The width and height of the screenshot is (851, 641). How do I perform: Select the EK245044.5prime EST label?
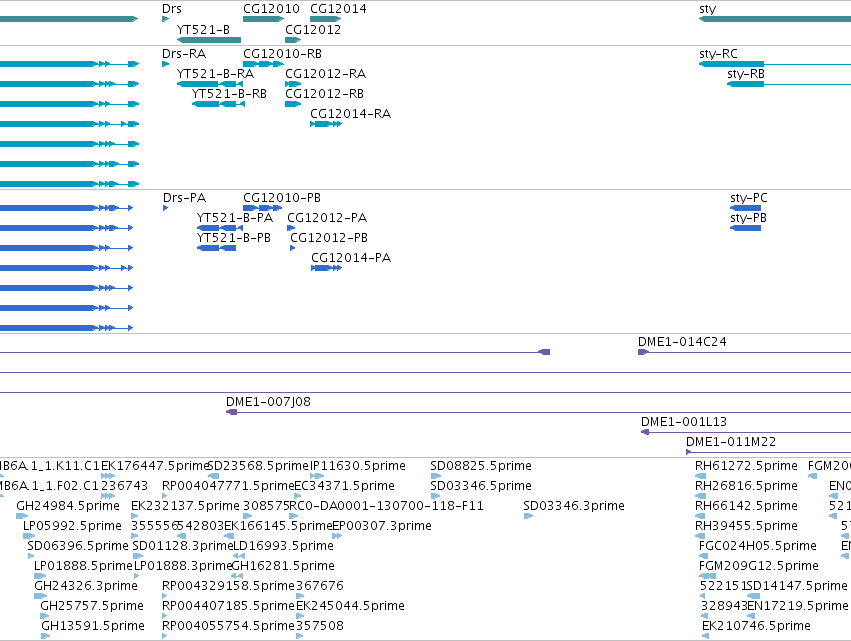click(x=350, y=606)
